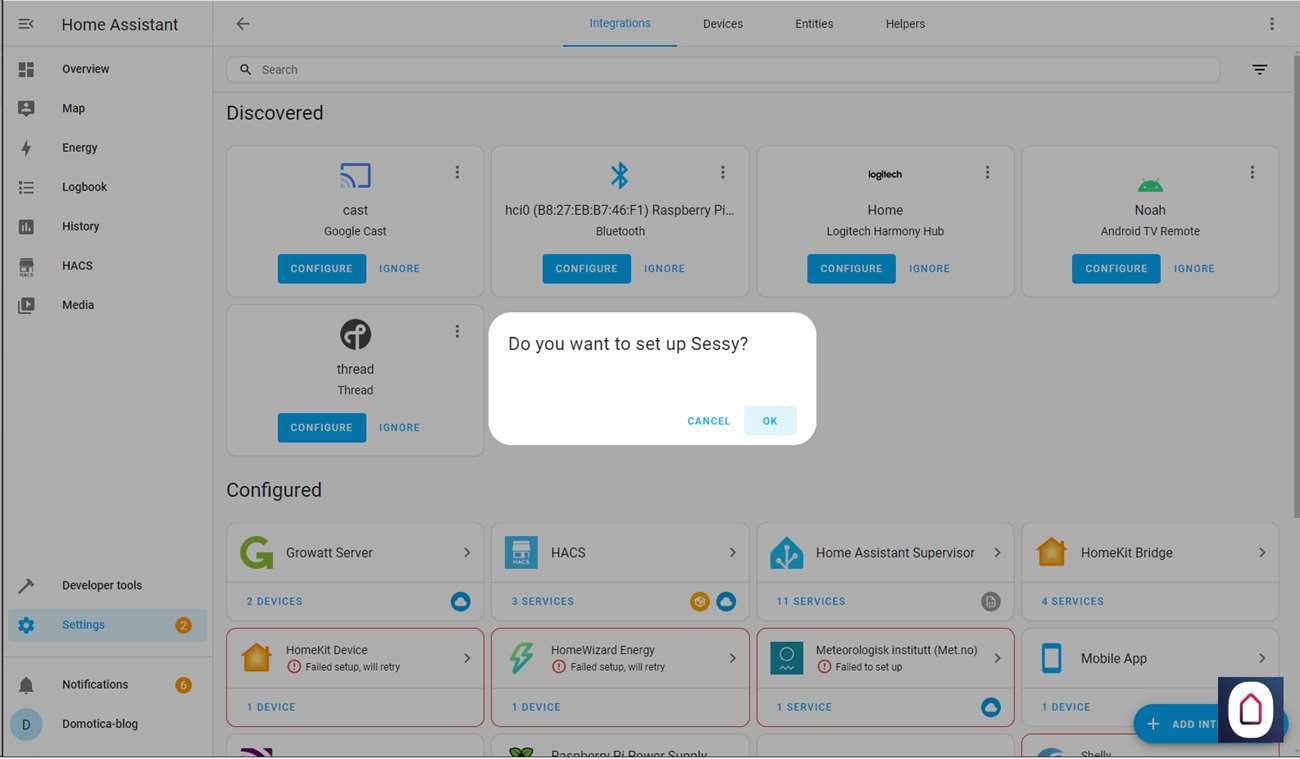Viewport: 1300px width, 759px height.
Task: Click the Settings badge showing 2
Action: click(183, 625)
